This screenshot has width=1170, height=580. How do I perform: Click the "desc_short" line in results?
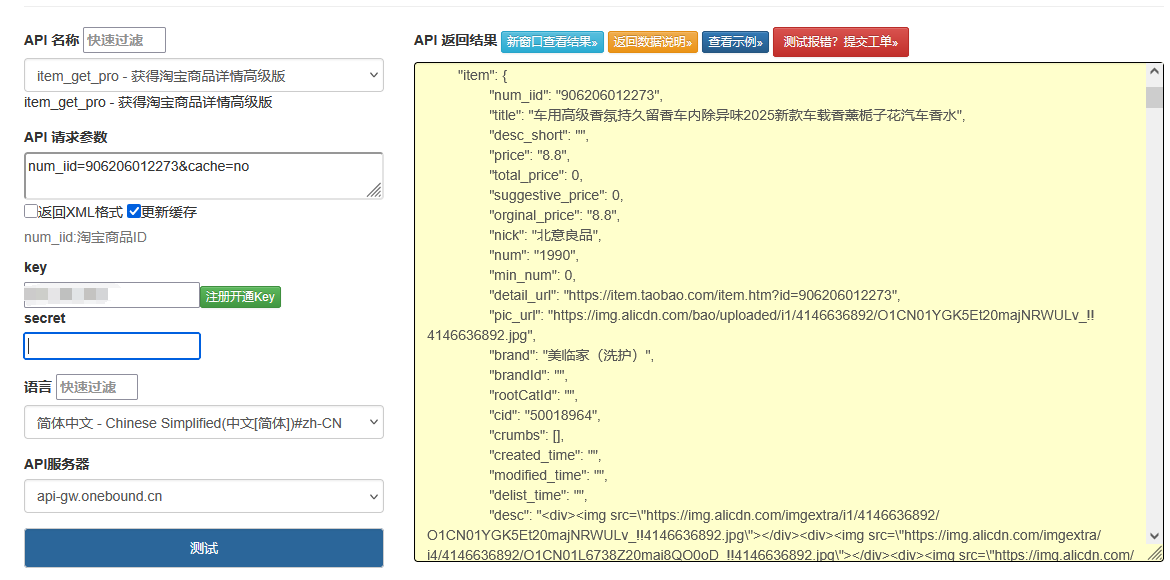[539, 135]
